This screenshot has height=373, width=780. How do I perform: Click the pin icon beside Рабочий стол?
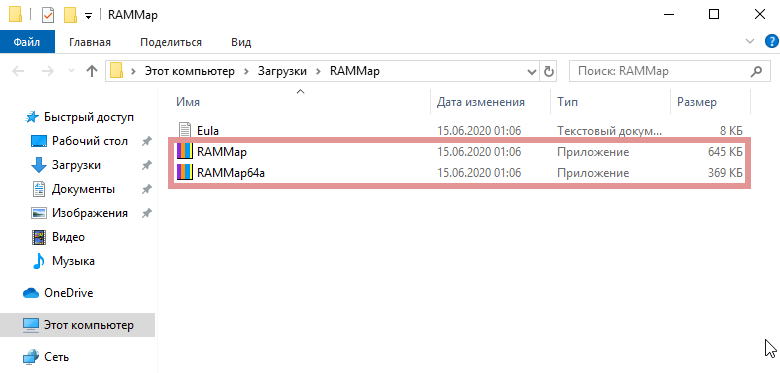(146, 141)
